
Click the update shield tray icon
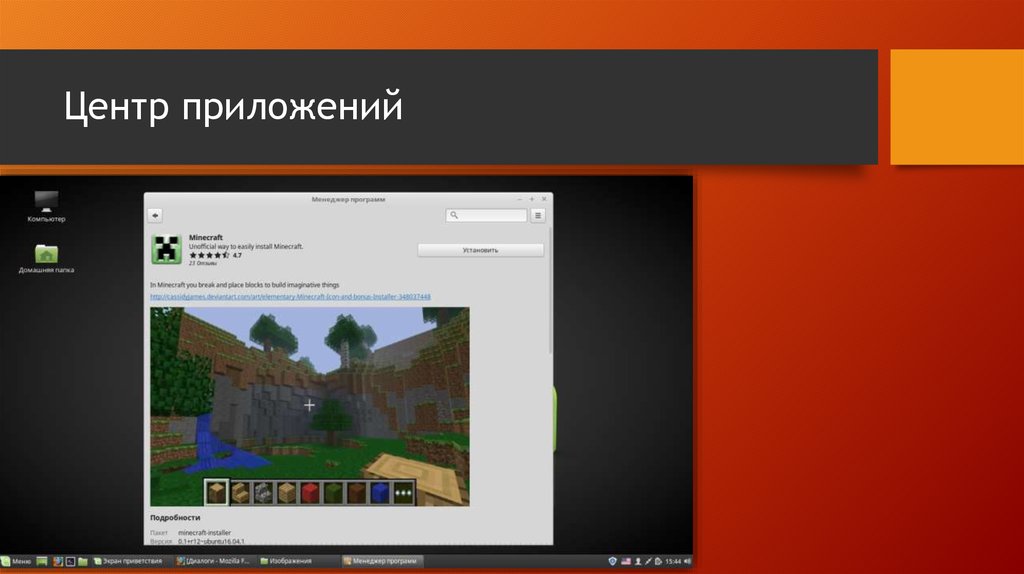(613, 561)
